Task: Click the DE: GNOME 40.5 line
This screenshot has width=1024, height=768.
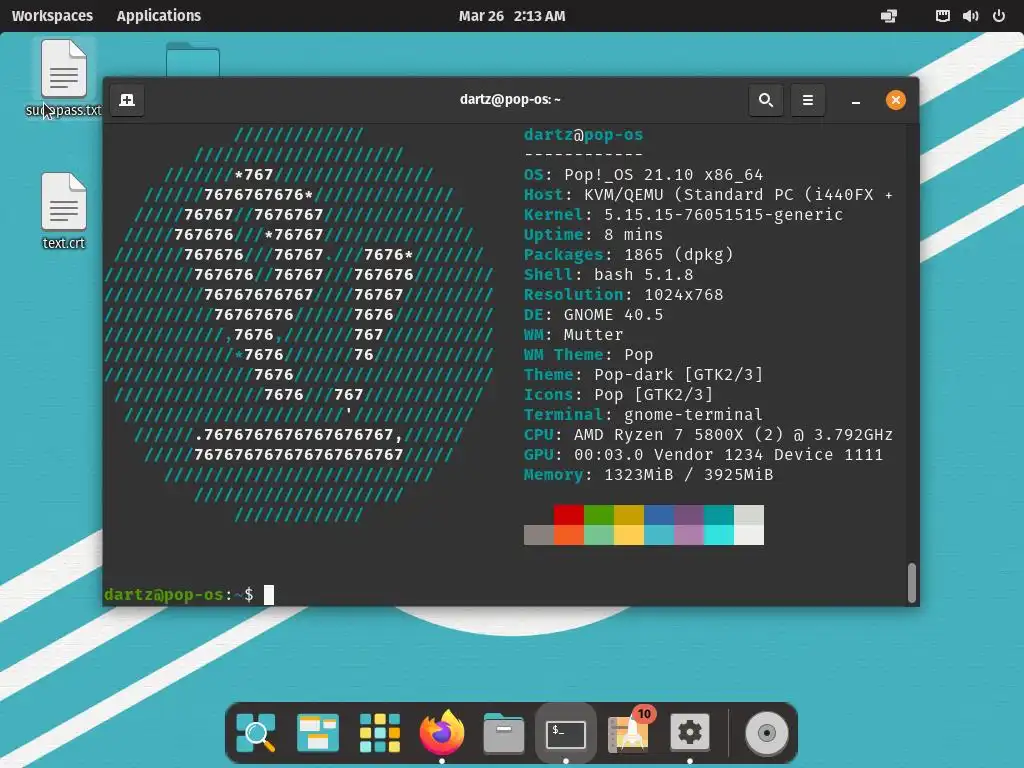Action: (x=593, y=315)
